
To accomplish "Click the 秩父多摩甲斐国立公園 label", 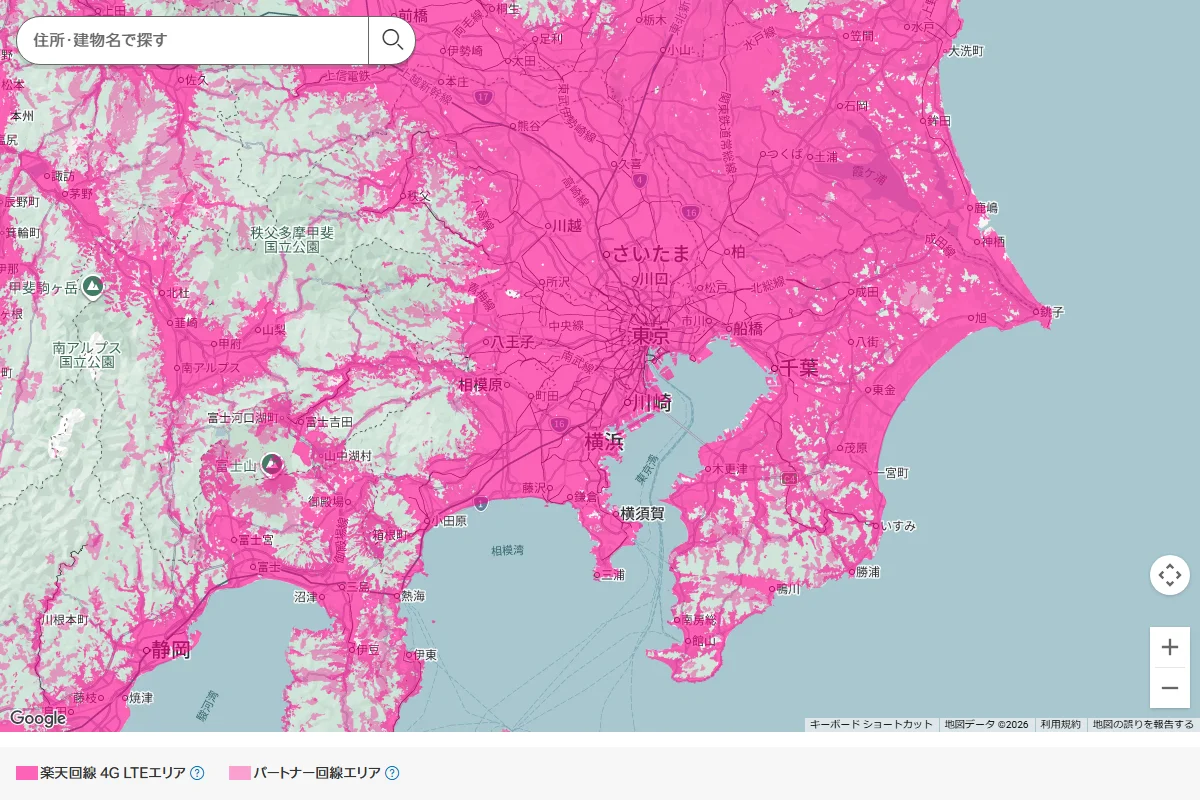I will tap(292, 239).
